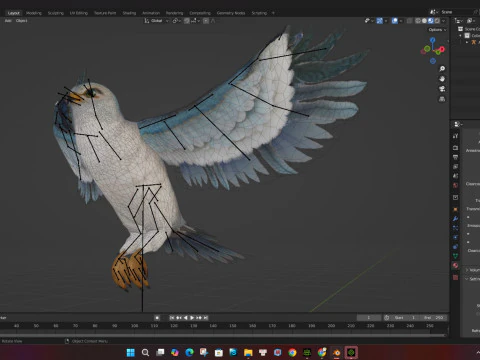Open the viewport Options dropdown
Screen dimensions: 480x360
[x=437, y=30]
